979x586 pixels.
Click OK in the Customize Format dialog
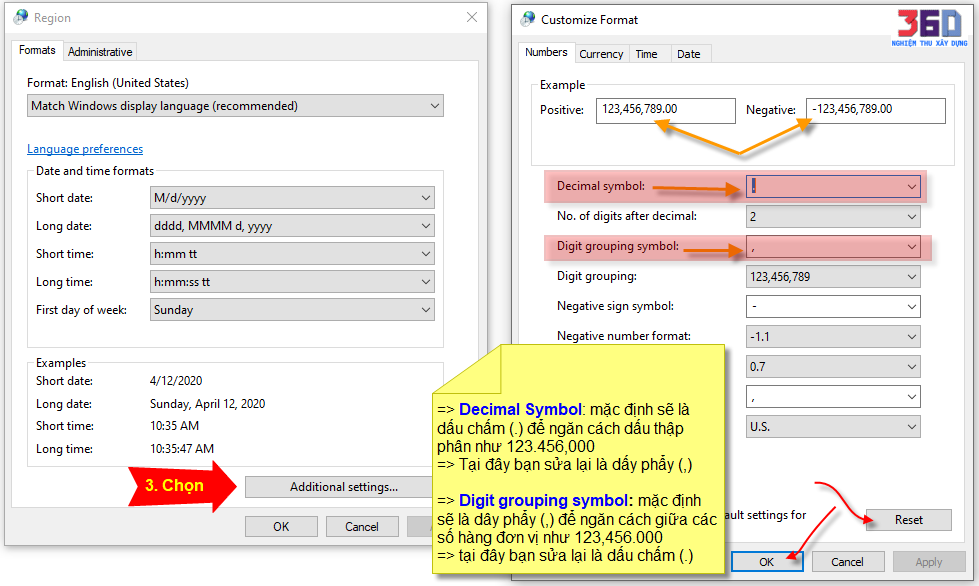click(x=767, y=562)
